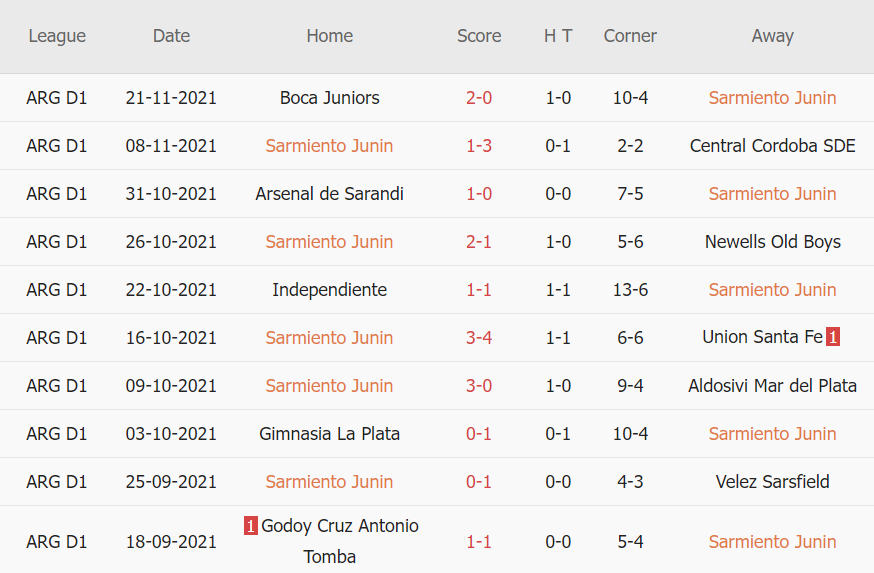
Task: Select Gimnasia La Plata team link
Action: click(x=329, y=434)
